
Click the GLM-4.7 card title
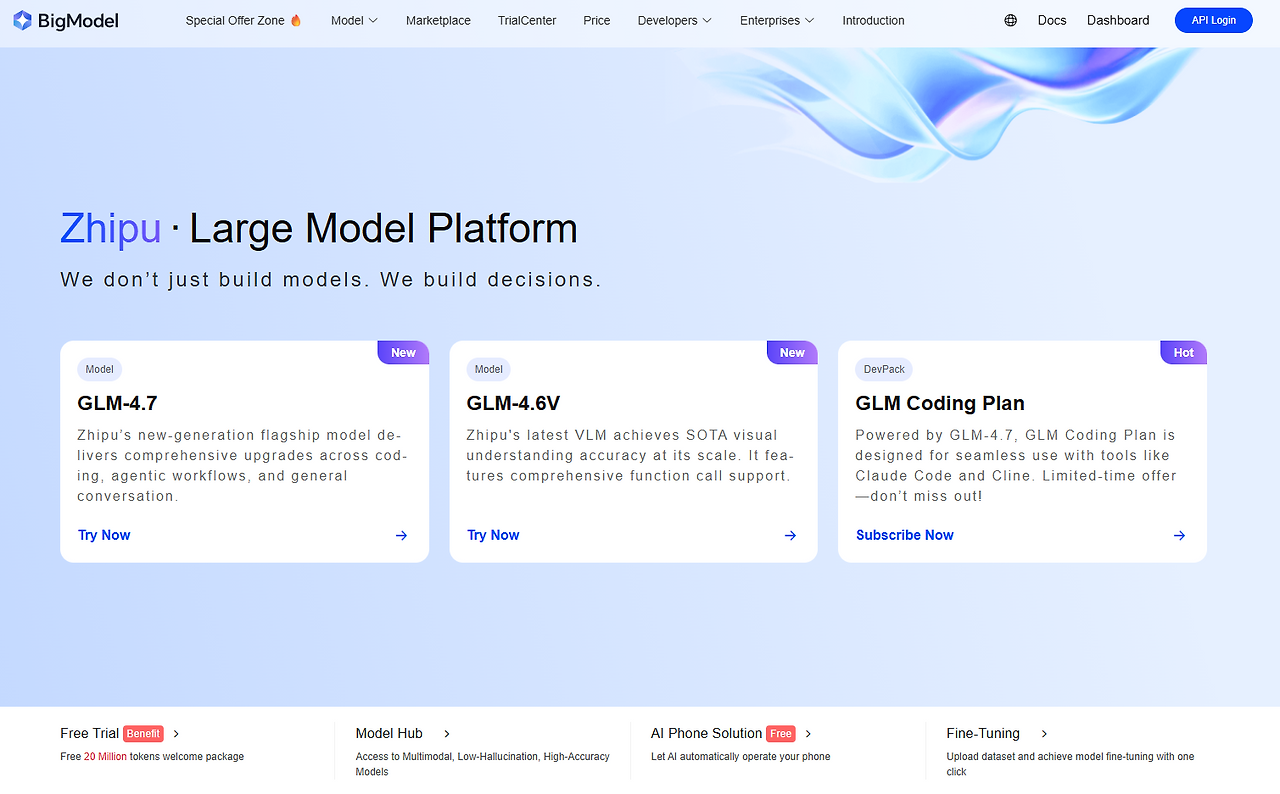[117, 404]
